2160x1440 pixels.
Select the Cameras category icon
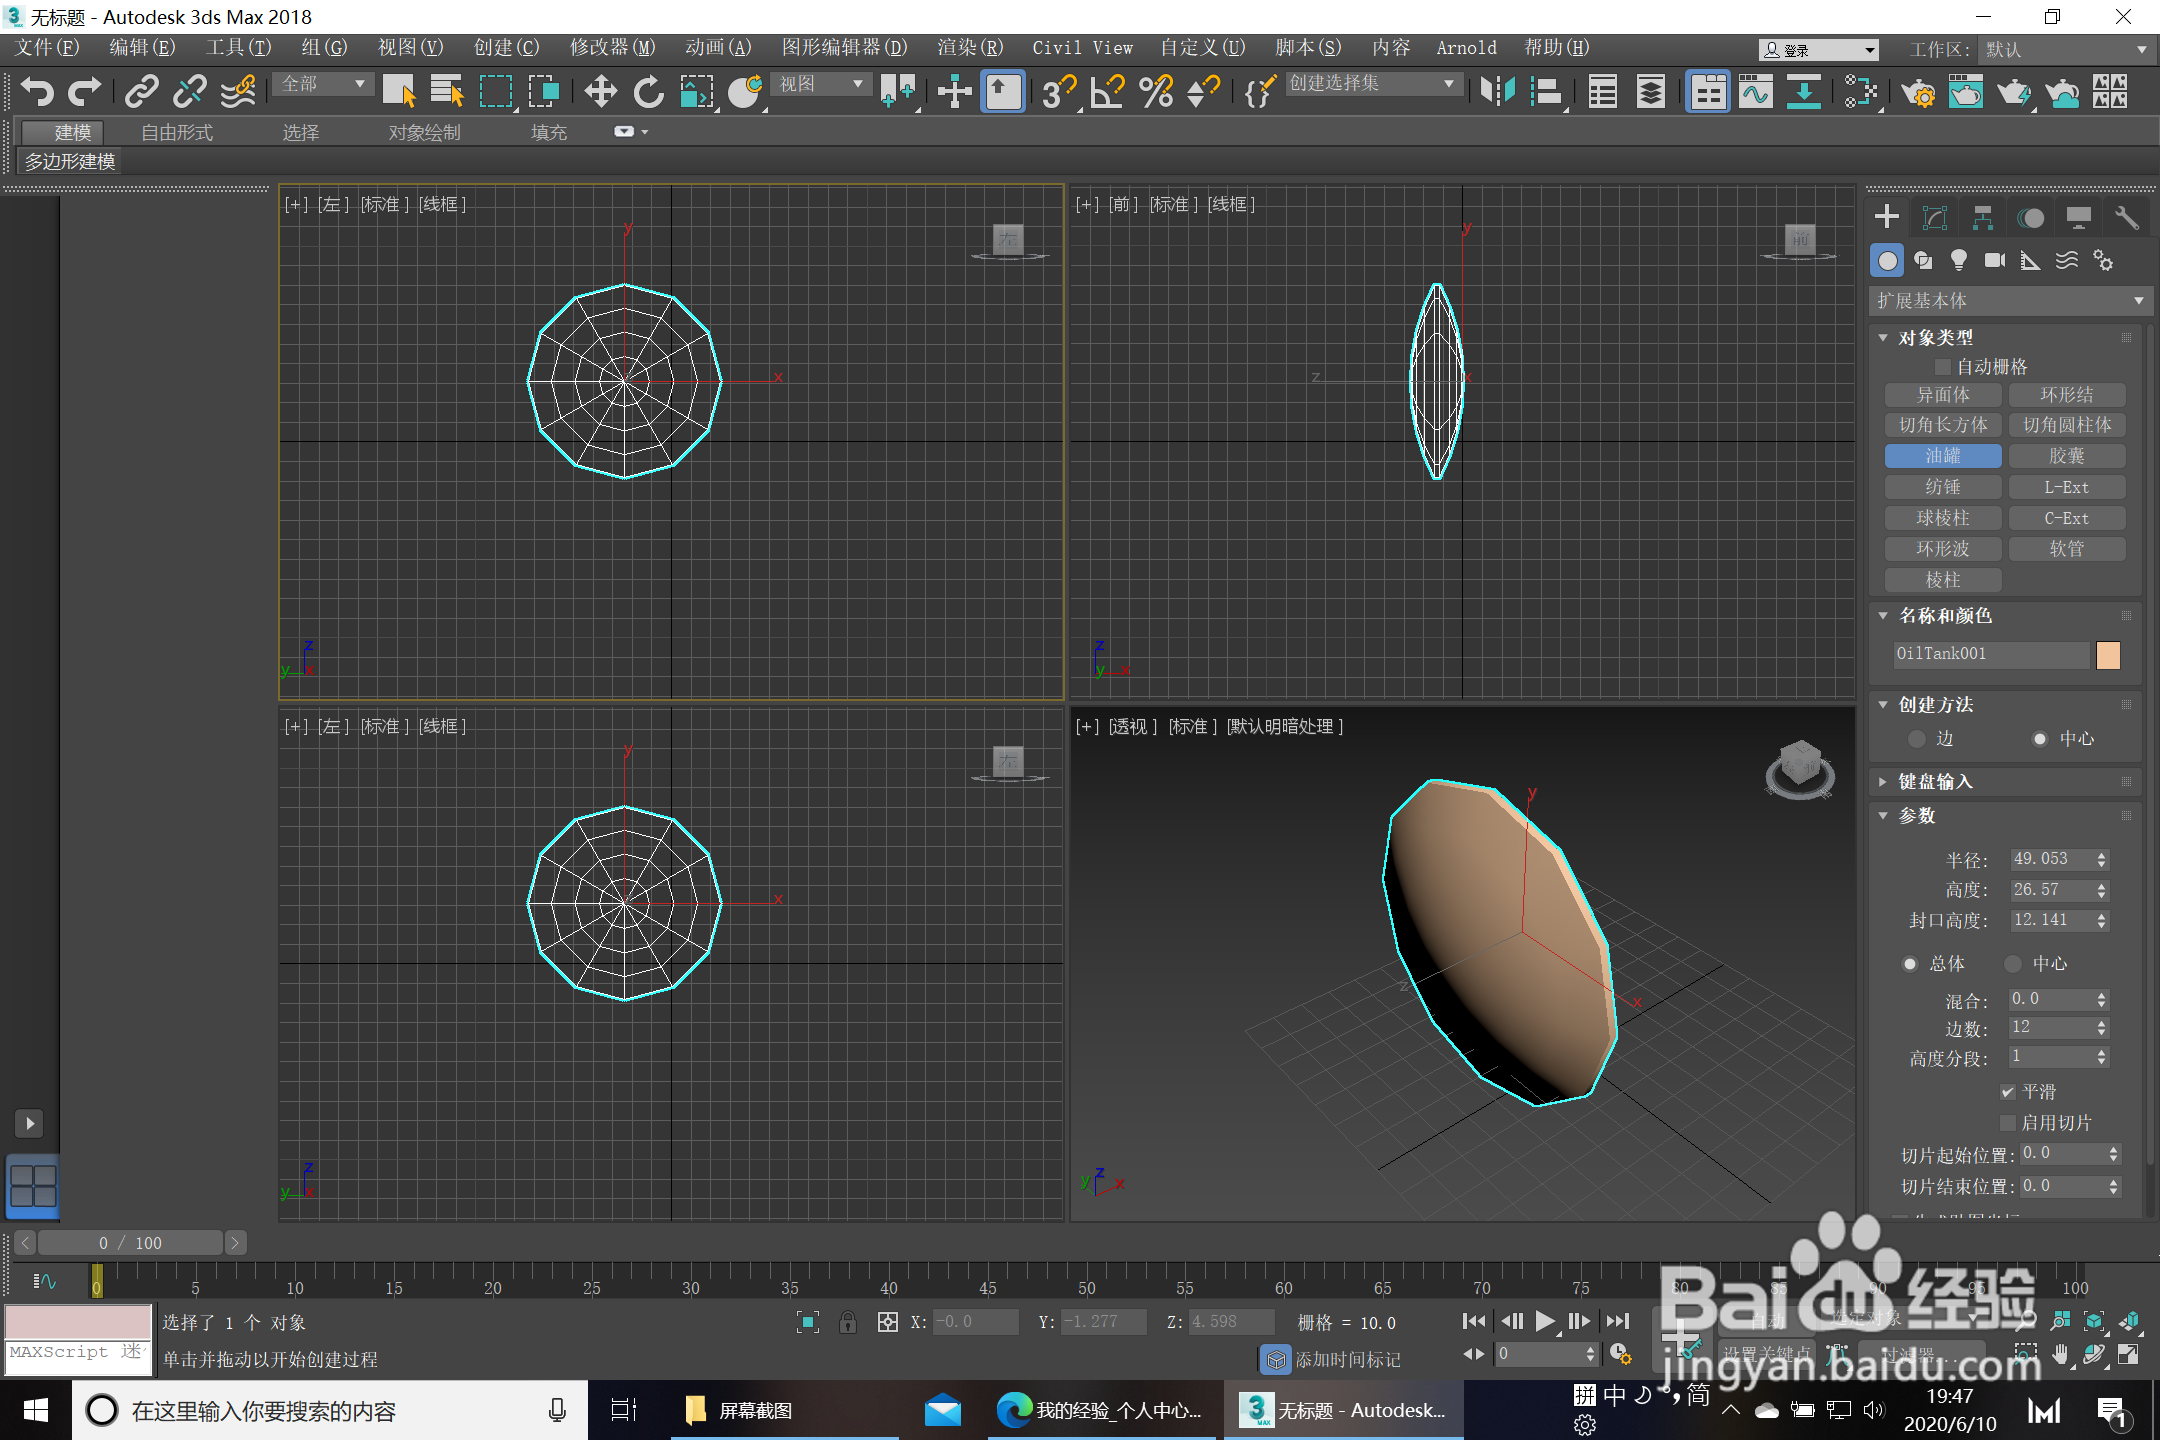pyautogui.click(x=1995, y=261)
